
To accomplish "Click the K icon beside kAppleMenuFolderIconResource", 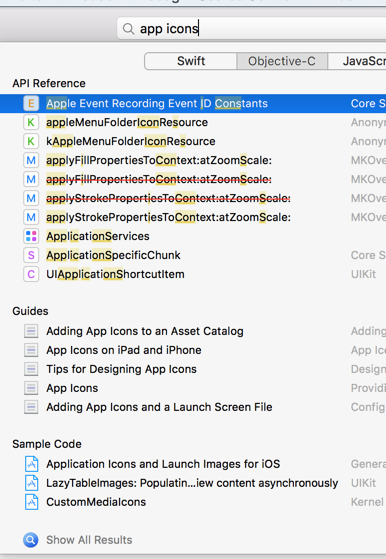I will 31,141.
